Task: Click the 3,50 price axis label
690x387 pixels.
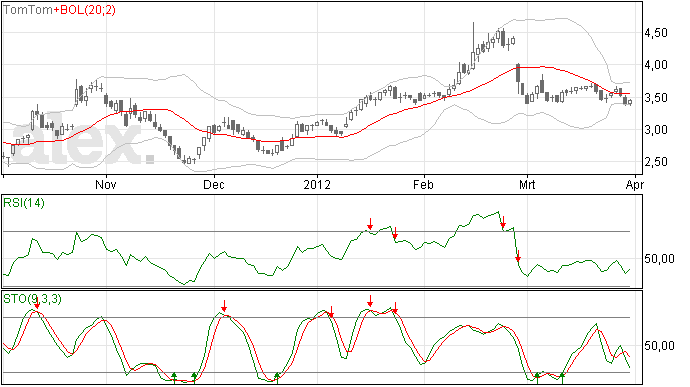Action: pos(656,98)
